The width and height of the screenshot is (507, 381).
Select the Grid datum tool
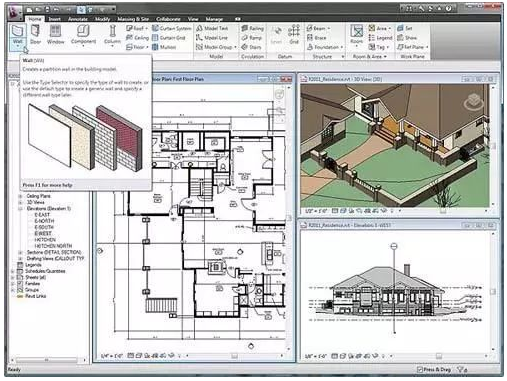tap(294, 35)
